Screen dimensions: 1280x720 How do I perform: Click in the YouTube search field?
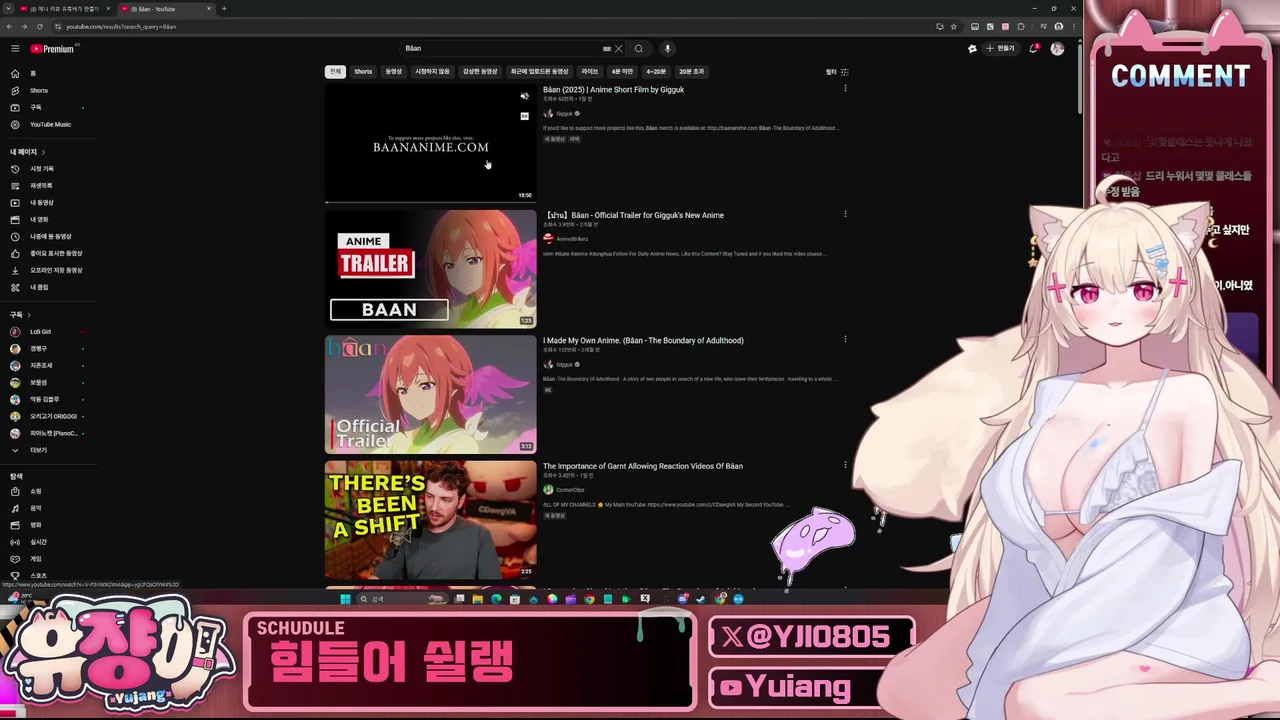500,48
